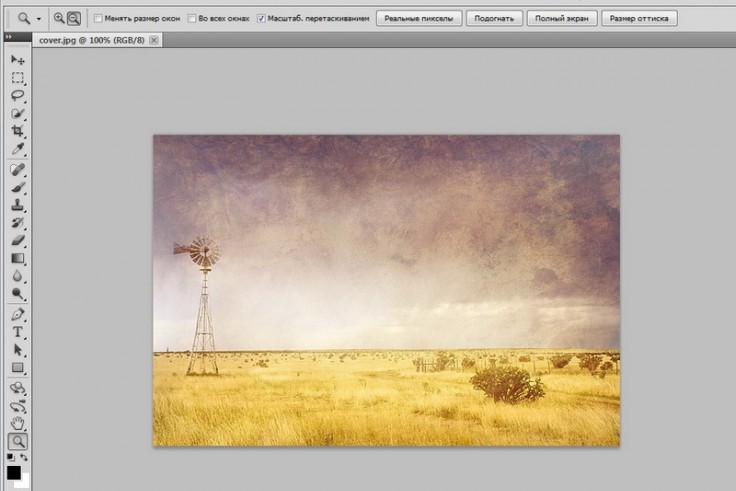Viewport: 736px width, 491px height.
Task: Select the Clone Stamp tool
Action: [18, 204]
